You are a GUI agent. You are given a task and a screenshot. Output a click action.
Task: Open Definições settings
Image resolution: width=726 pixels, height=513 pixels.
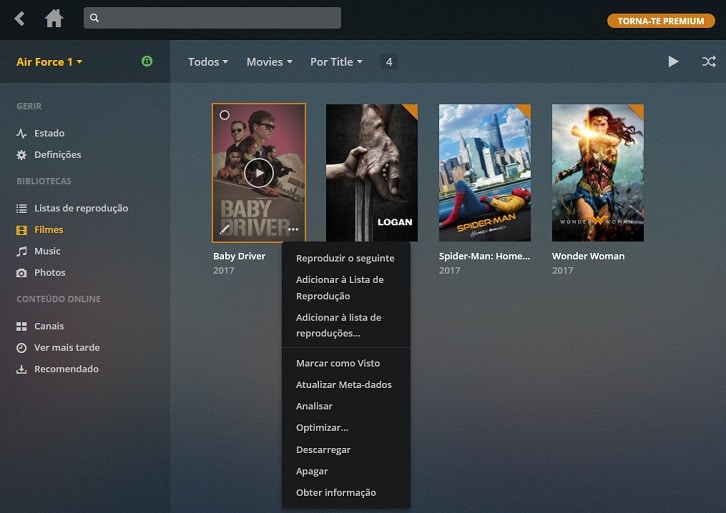[x=57, y=155]
